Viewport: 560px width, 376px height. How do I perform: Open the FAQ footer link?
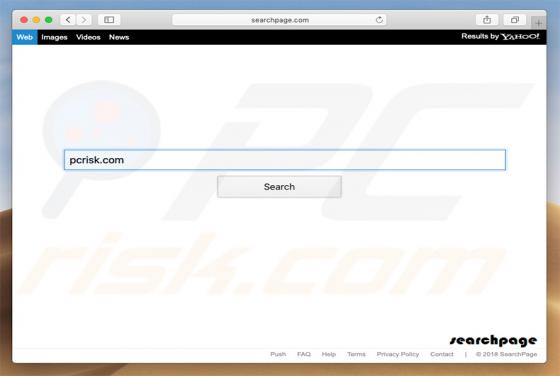pyautogui.click(x=304, y=354)
